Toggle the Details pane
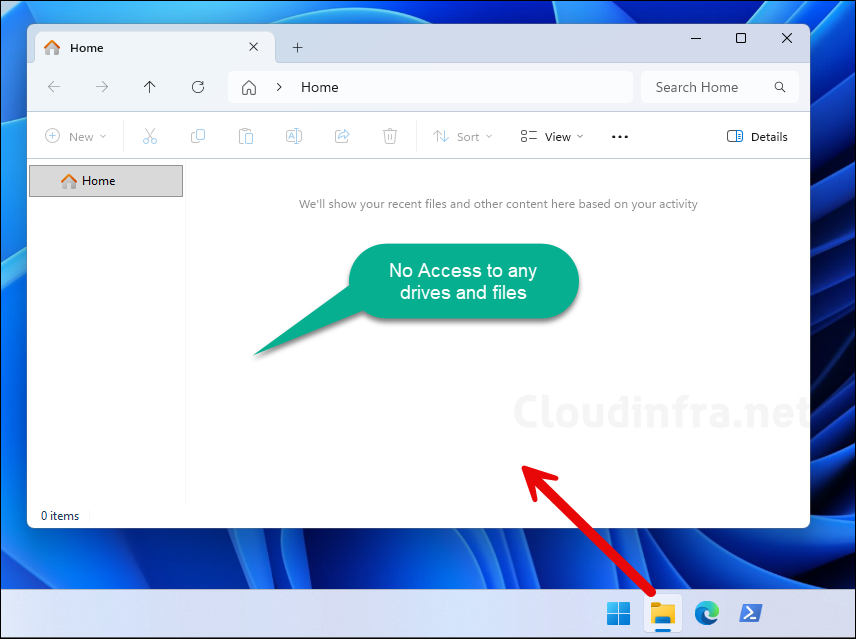The image size is (856, 639). (757, 136)
